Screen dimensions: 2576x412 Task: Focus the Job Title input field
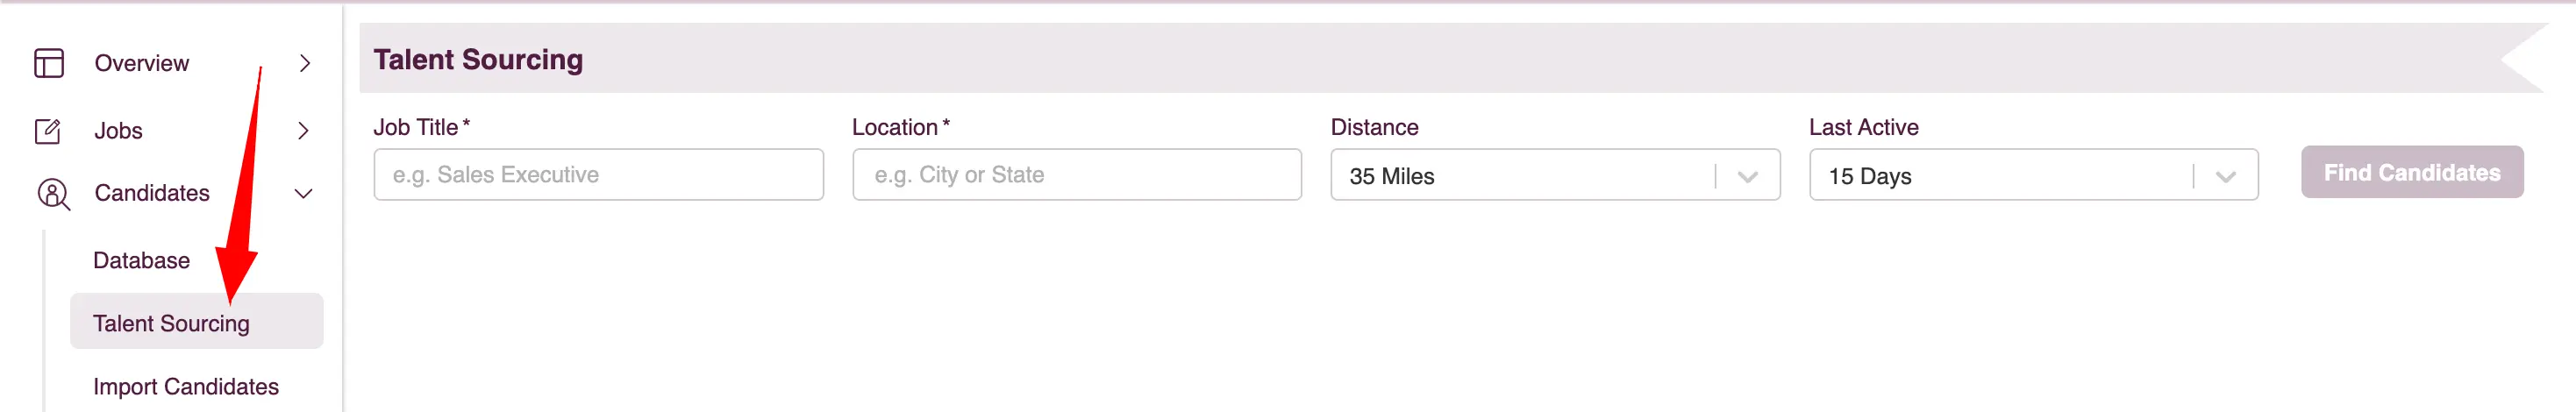pos(598,175)
